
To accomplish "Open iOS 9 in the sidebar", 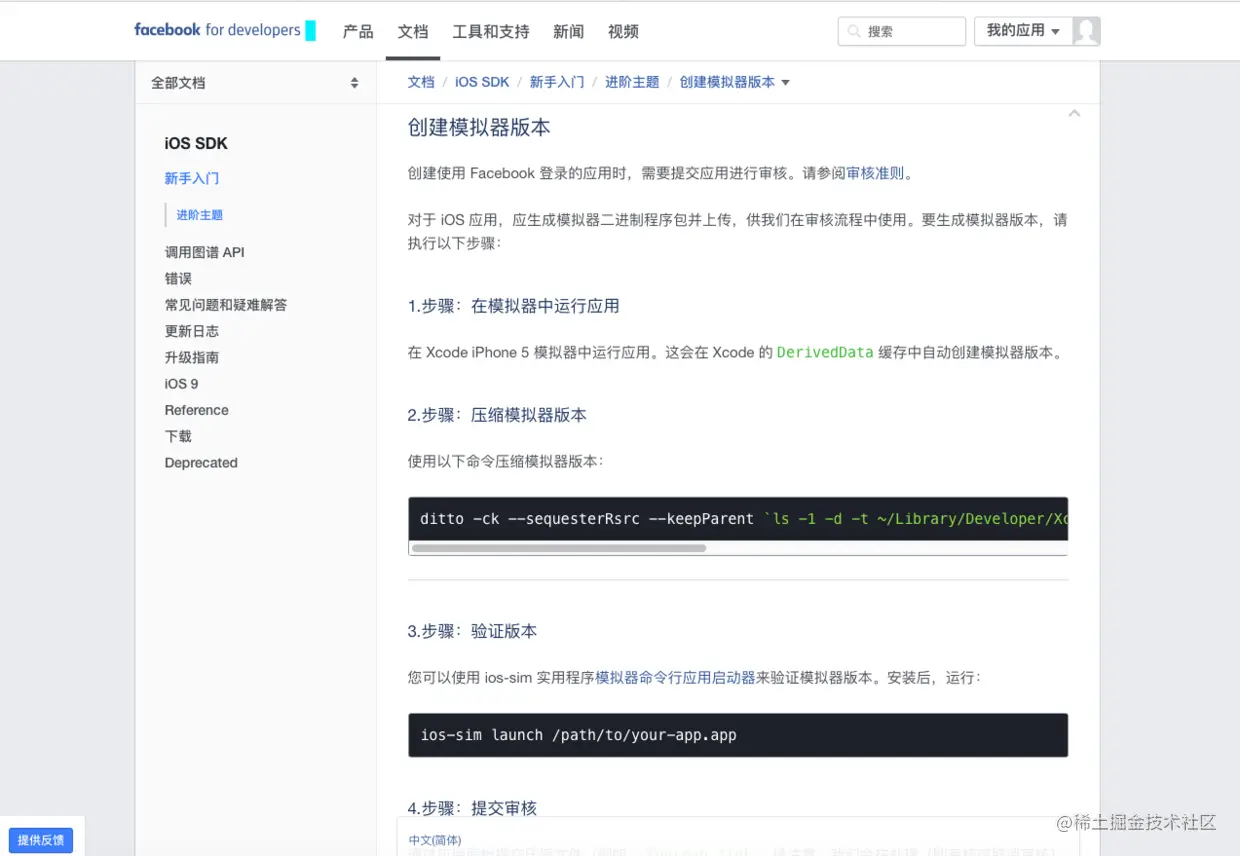I will (182, 384).
